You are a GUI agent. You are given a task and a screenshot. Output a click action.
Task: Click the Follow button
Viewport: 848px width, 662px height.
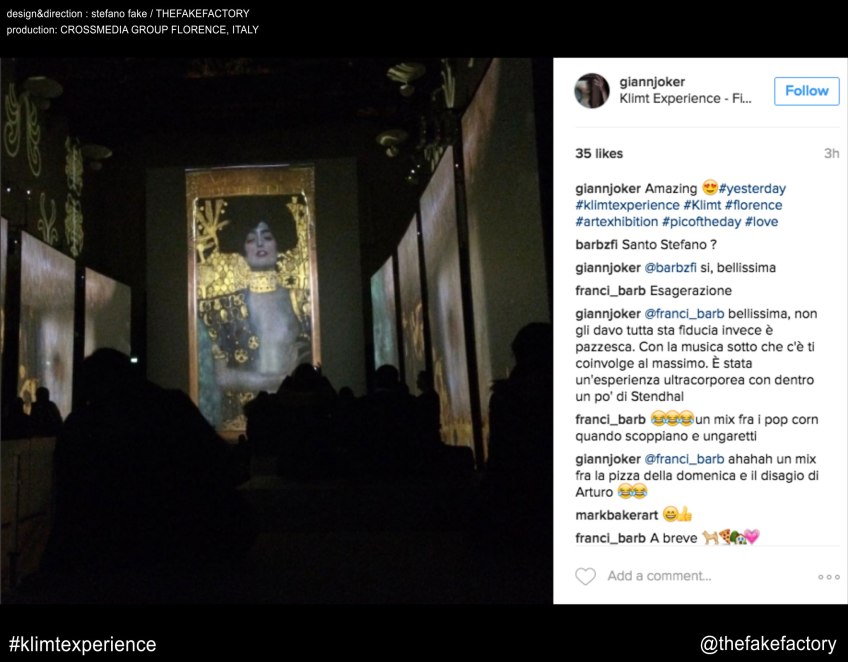coord(806,91)
